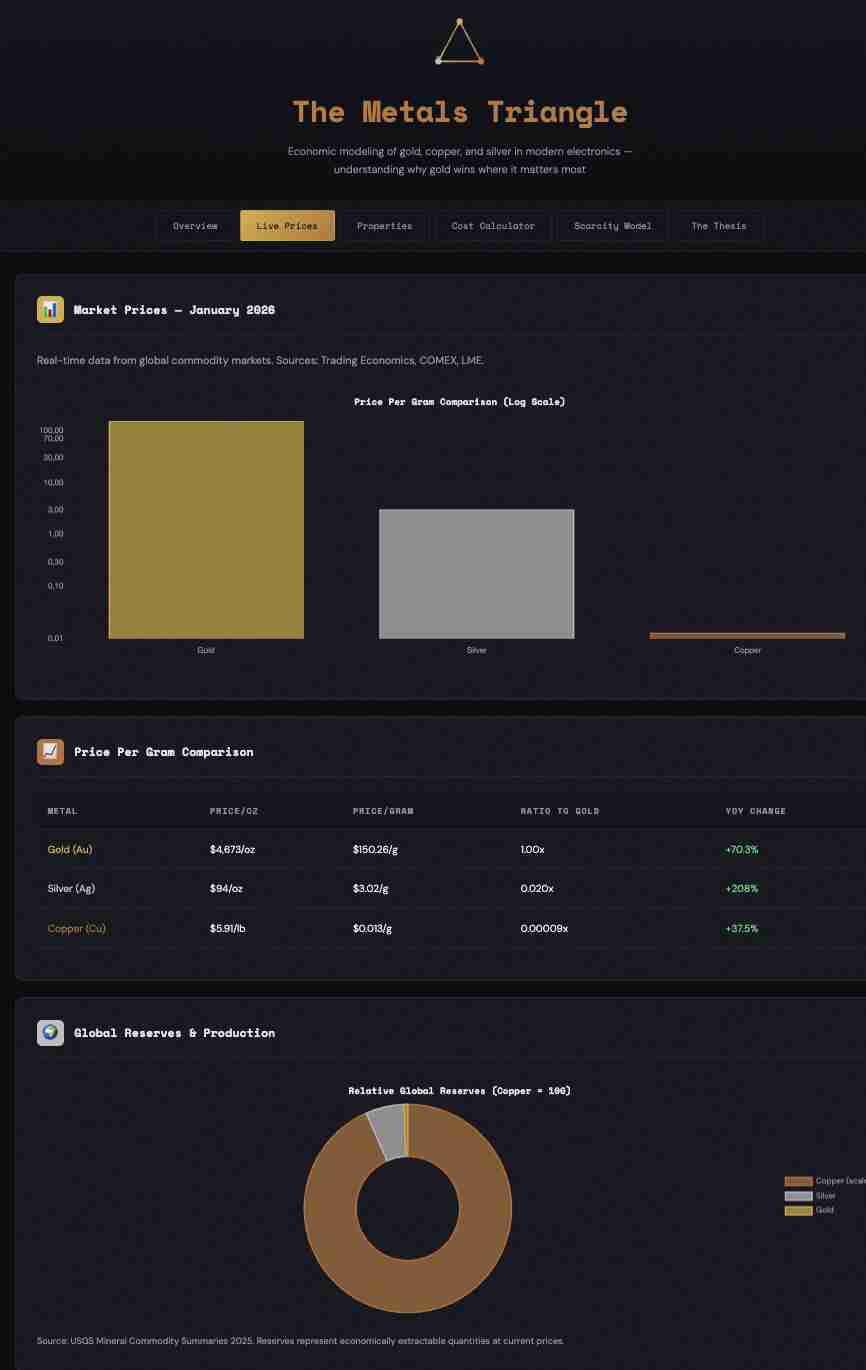Go to the Scarcity Model tab

point(612,226)
